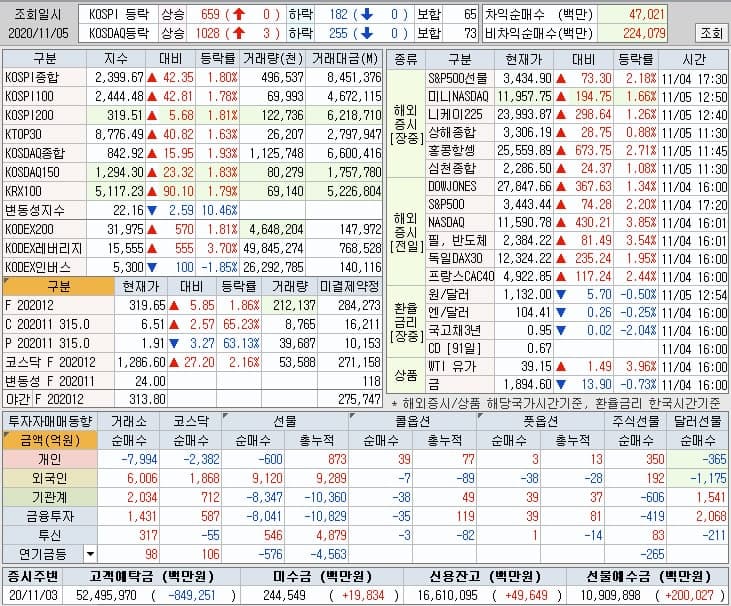Click the 차익순매수 value 47,021
The width and height of the screenshot is (731, 606).
[x=646, y=14]
